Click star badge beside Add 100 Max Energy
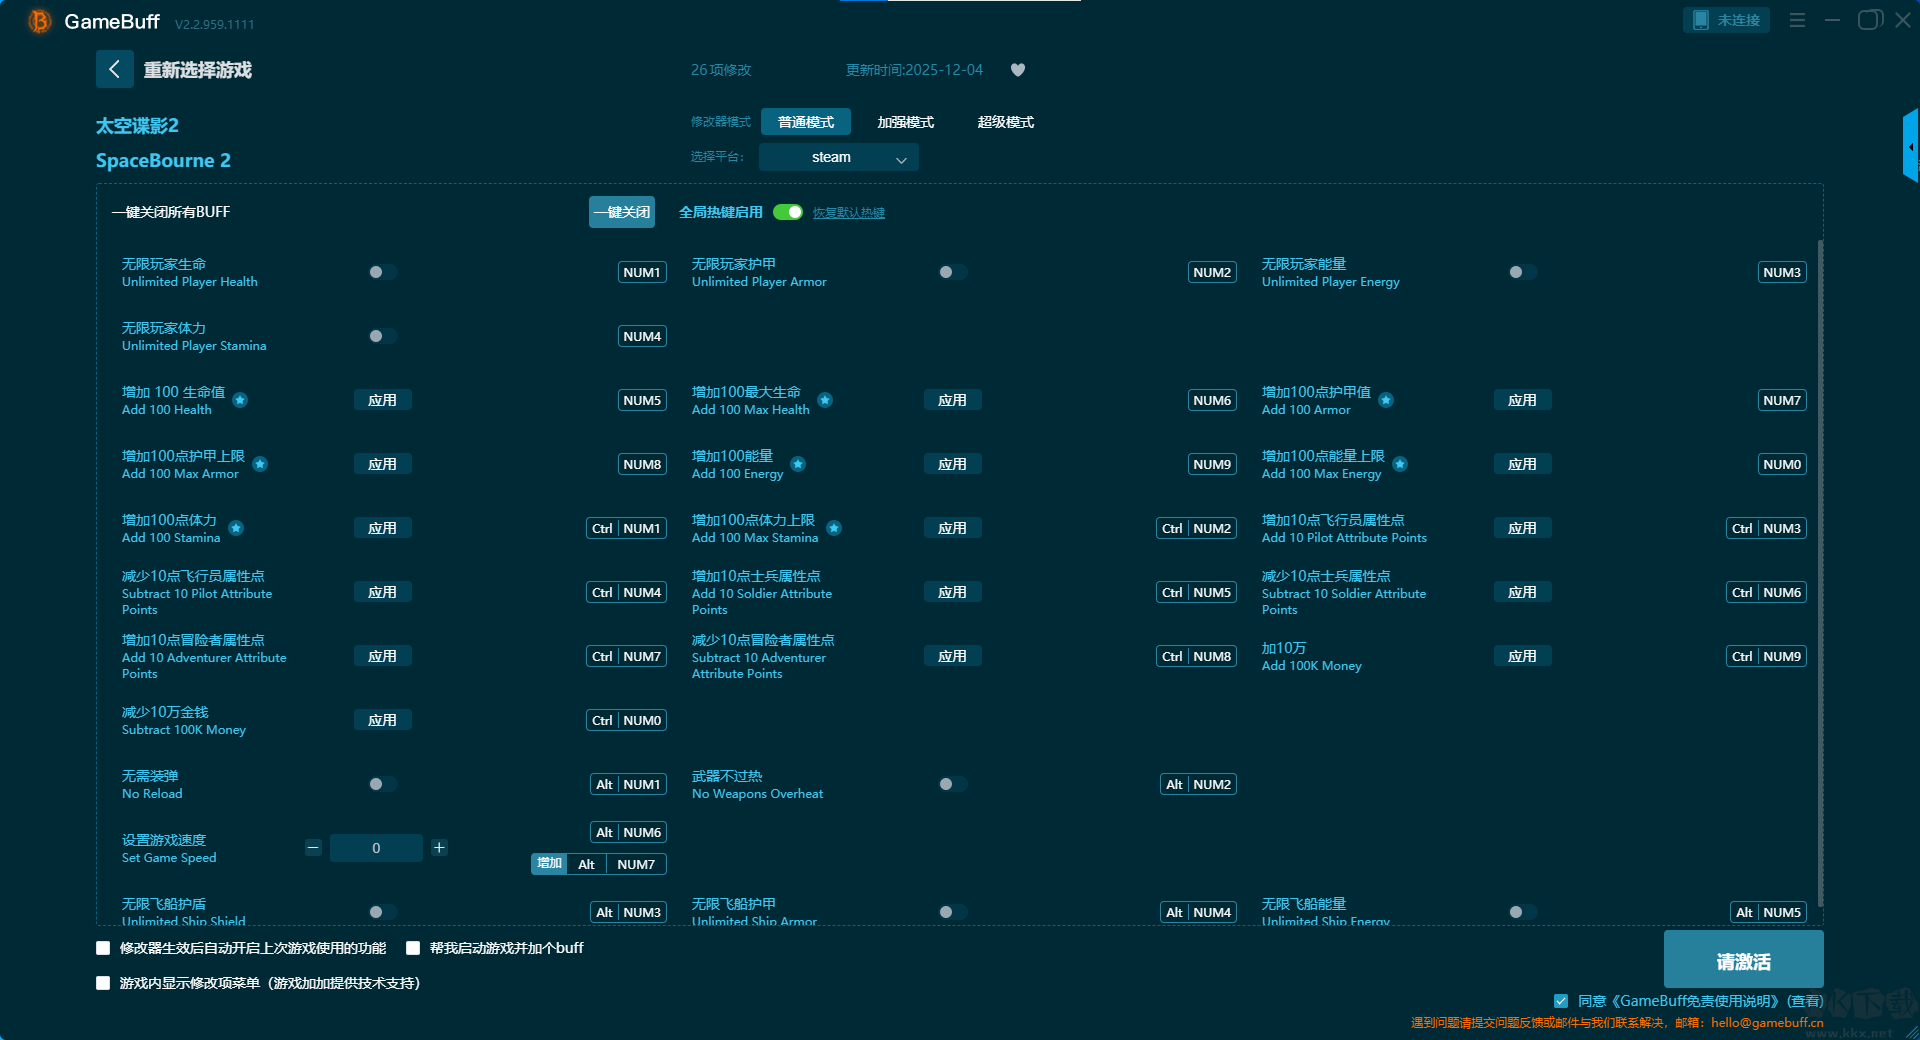 click(x=1400, y=464)
